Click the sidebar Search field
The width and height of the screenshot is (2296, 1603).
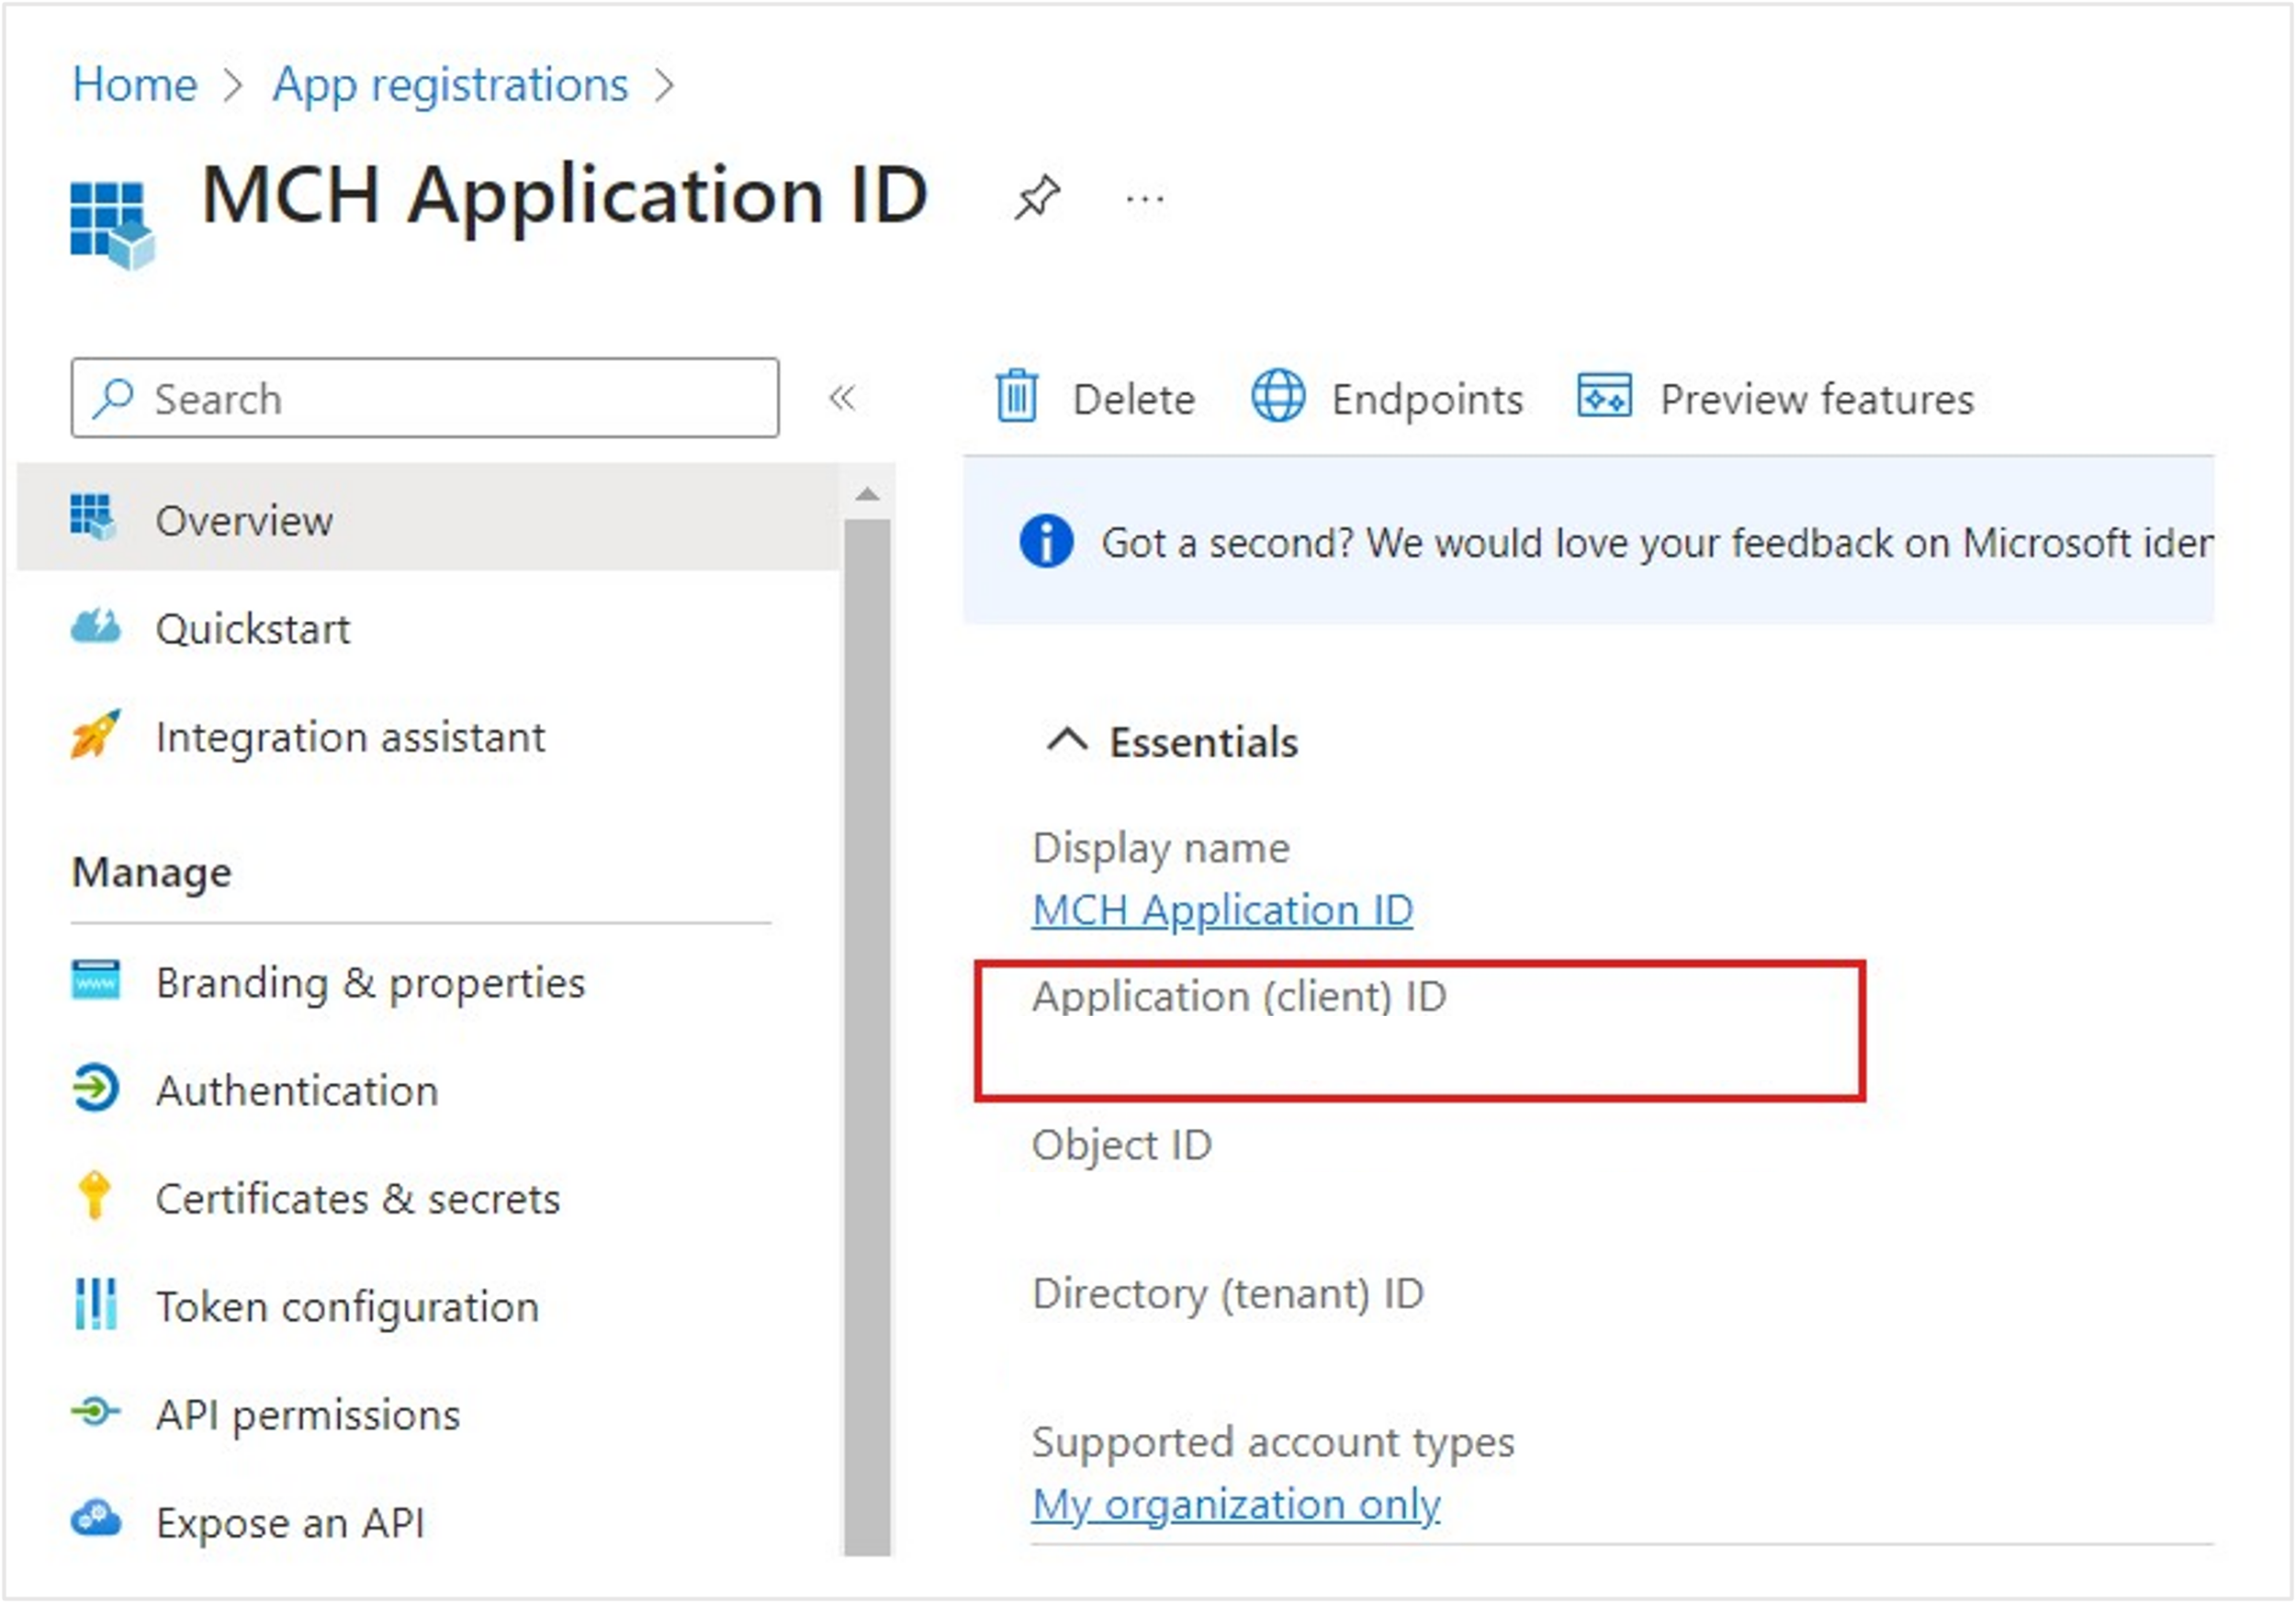click(x=425, y=398)
